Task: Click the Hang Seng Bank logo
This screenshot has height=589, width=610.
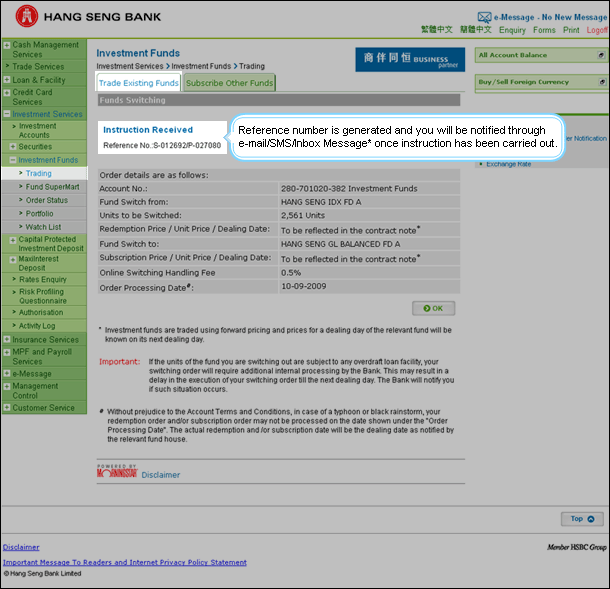Action: point(88,16)
